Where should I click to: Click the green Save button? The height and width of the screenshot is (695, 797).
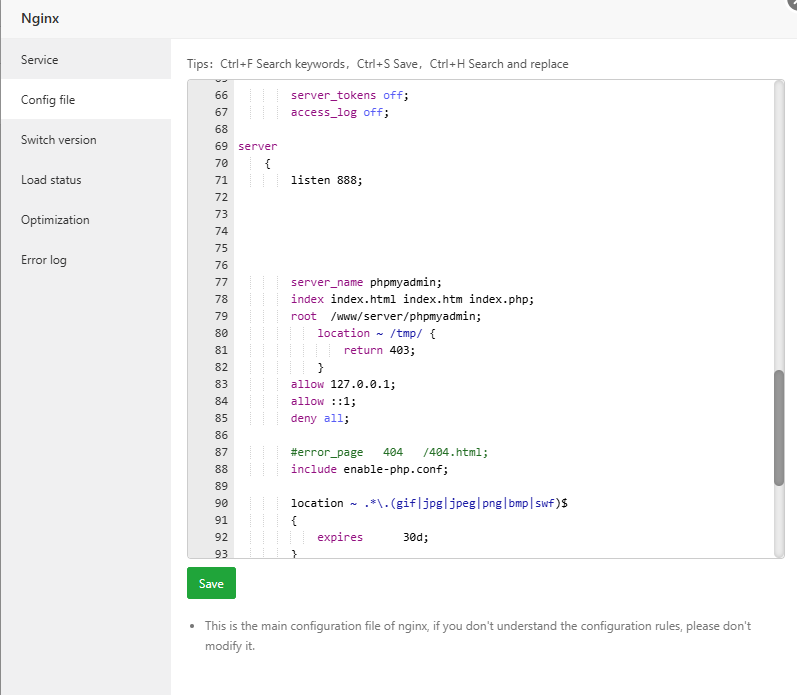[211, 583]
